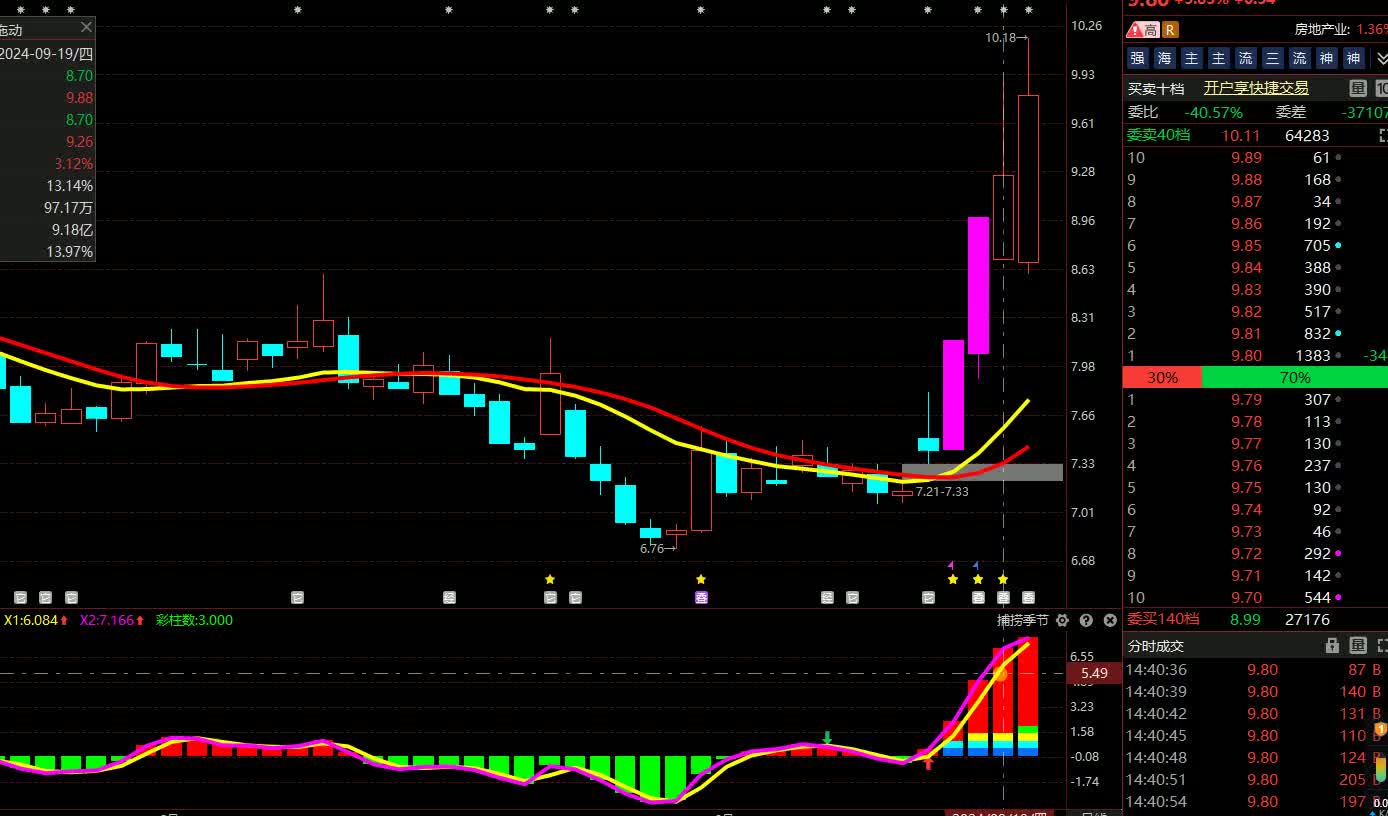Select the 海 stock tag
The width and height of the screenshot is (1388, 816).
point(1164,58)
